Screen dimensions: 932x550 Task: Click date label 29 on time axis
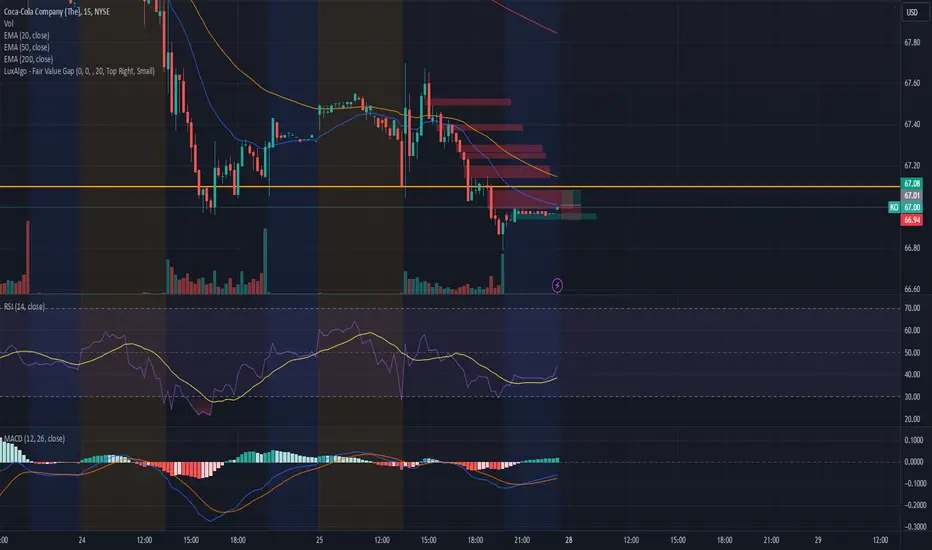[818, 540]
